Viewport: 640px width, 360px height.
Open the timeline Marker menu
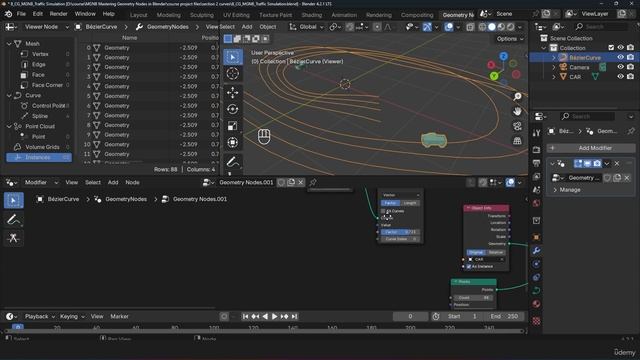119,316
